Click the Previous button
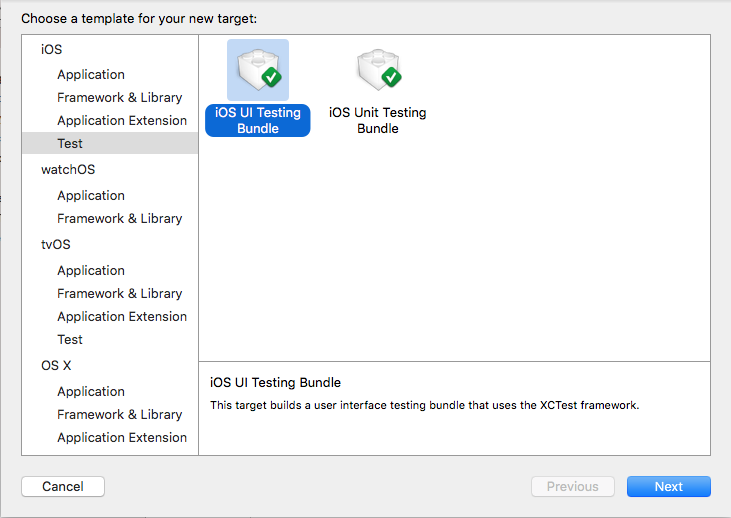731x518 pixels. (x=572, y=486)
